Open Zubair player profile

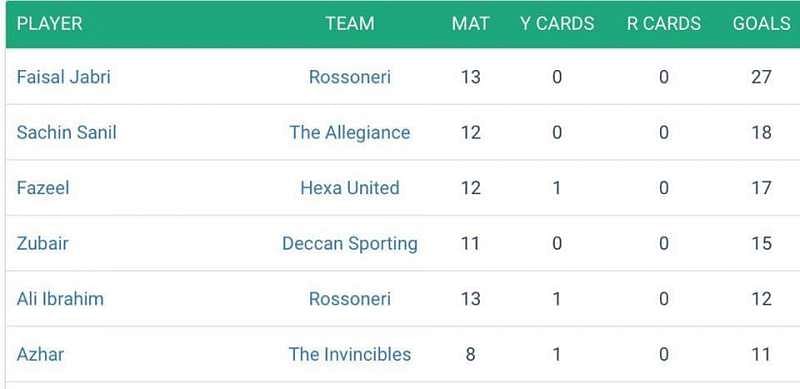(42, 244)
